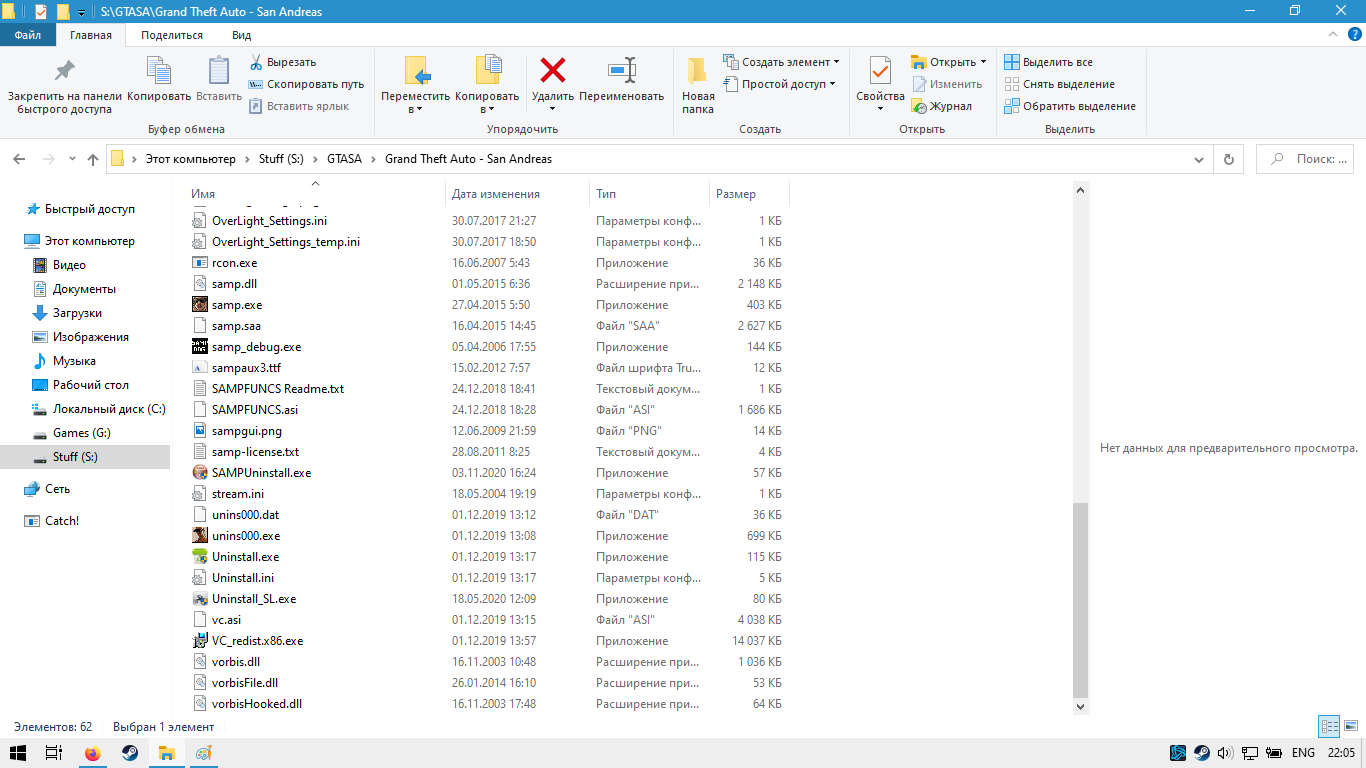Viewport: 1366px width, 768px height.
Task: Click the Refresh button by address bar
Action: 1228,159
